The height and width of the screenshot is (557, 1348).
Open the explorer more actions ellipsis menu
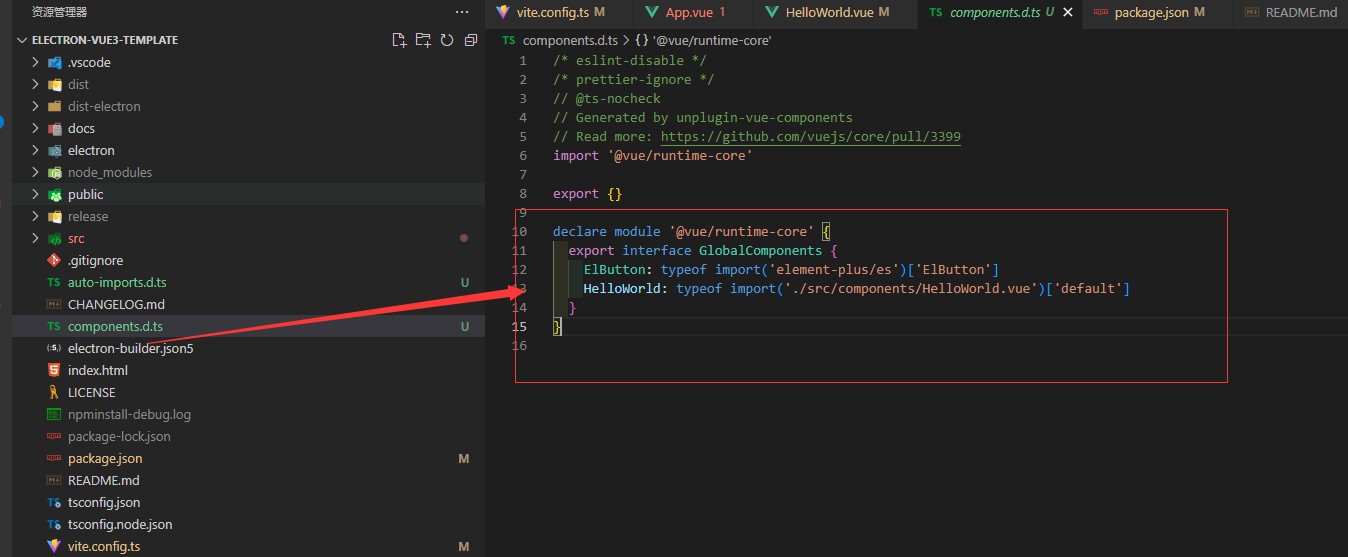point(461,12)
